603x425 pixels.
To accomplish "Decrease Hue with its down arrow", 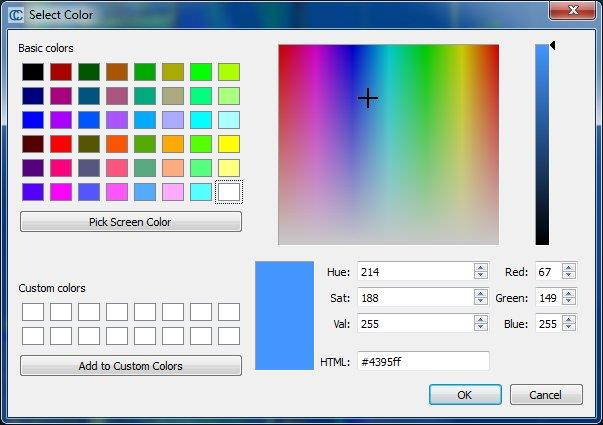I will coord(481,275).
